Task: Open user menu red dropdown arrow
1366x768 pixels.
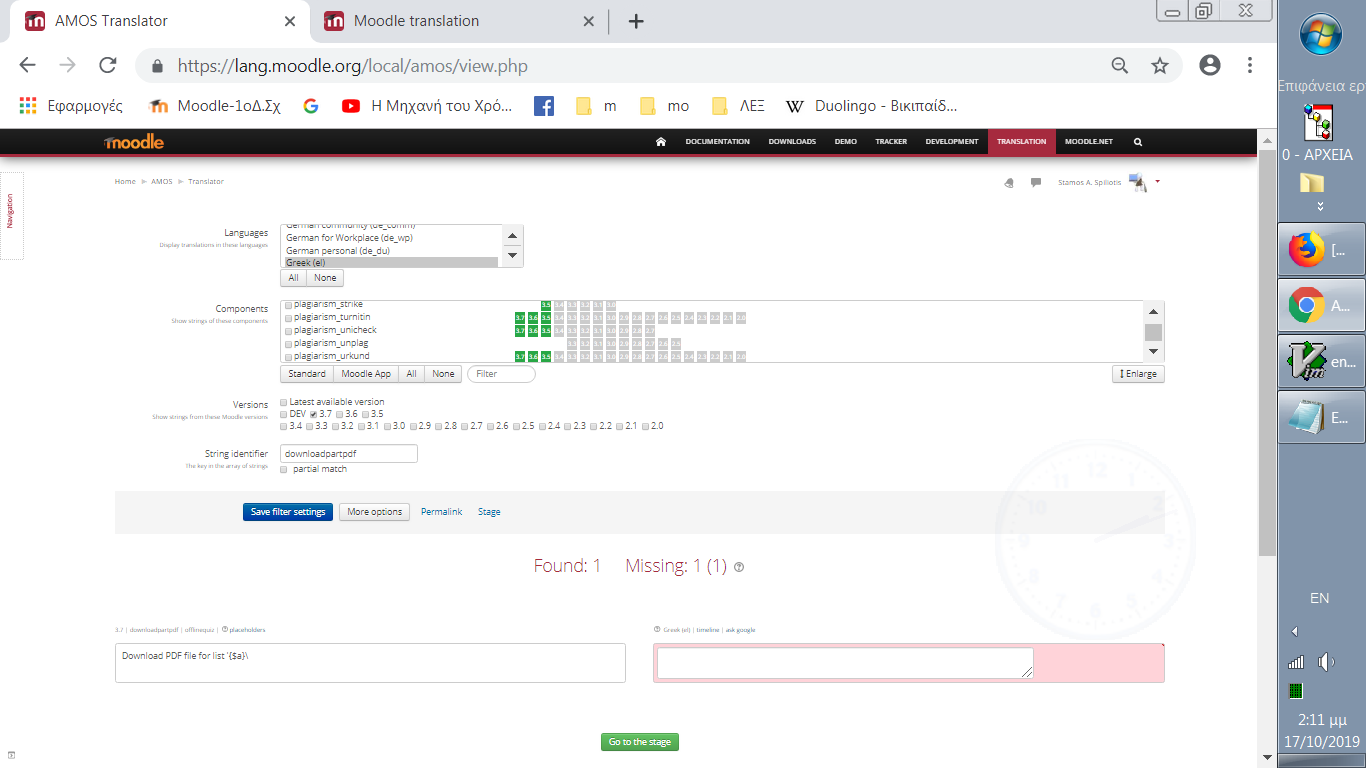Action: [x=1157, y=182]
